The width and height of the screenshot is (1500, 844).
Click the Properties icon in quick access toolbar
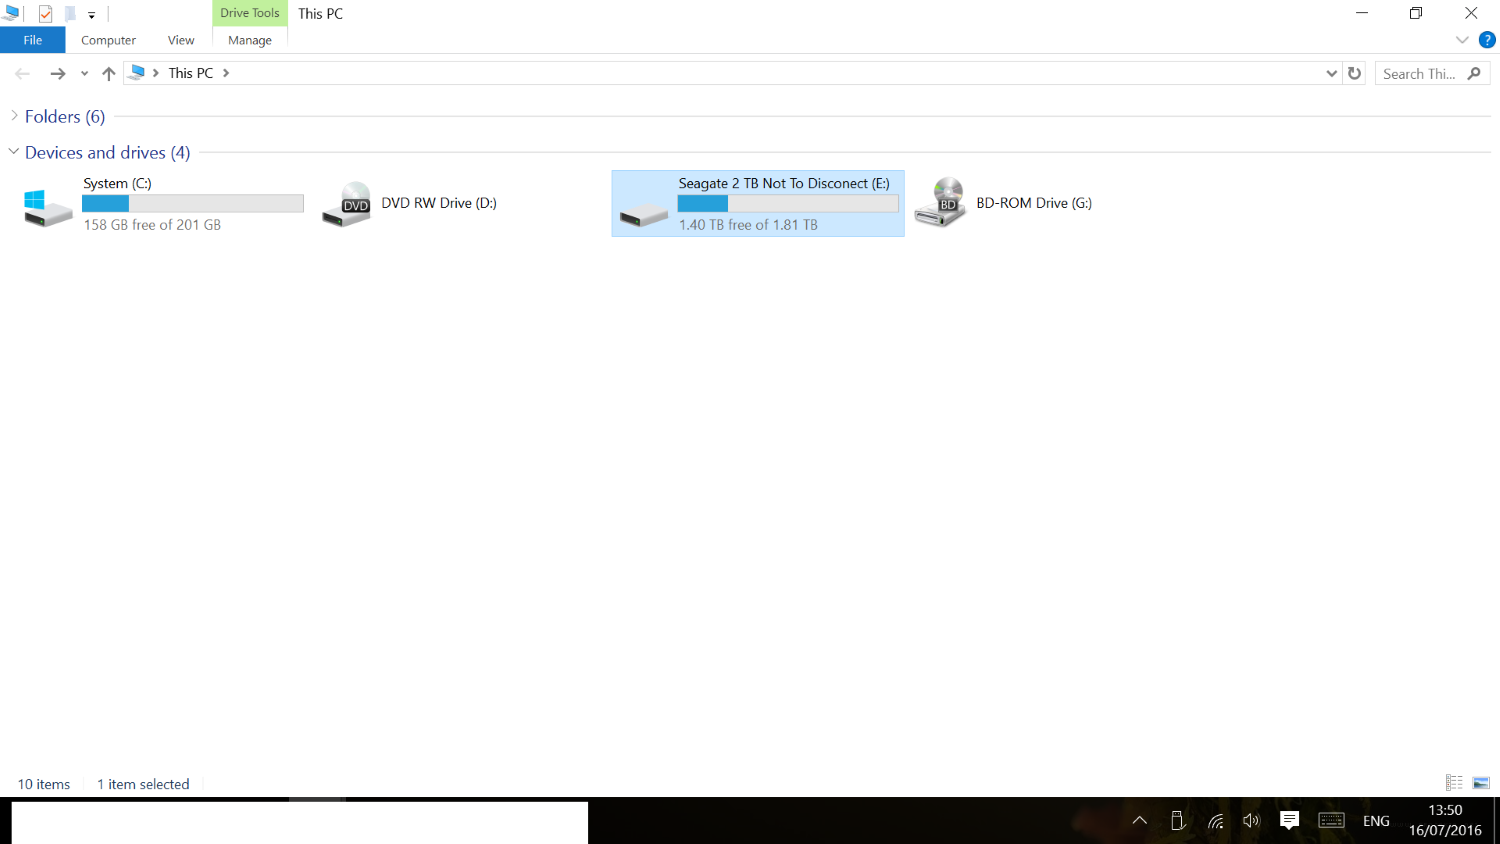[x=45, y=14]
